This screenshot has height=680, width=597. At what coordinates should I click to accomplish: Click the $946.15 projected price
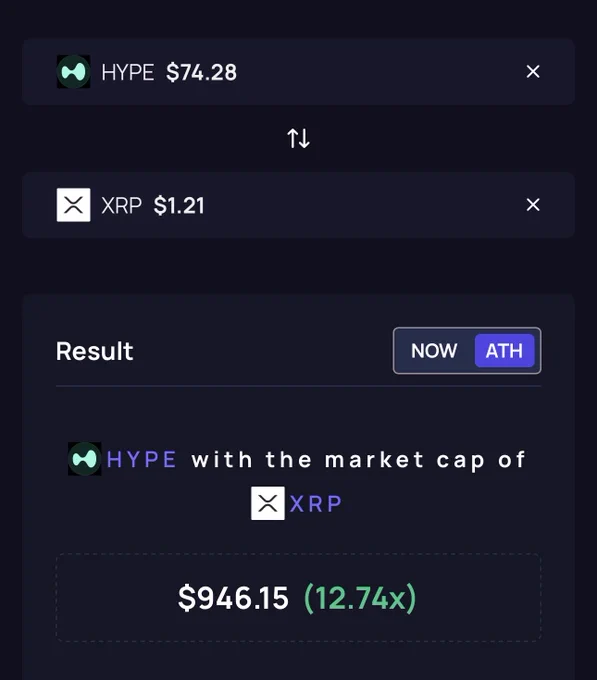(233, 598)
